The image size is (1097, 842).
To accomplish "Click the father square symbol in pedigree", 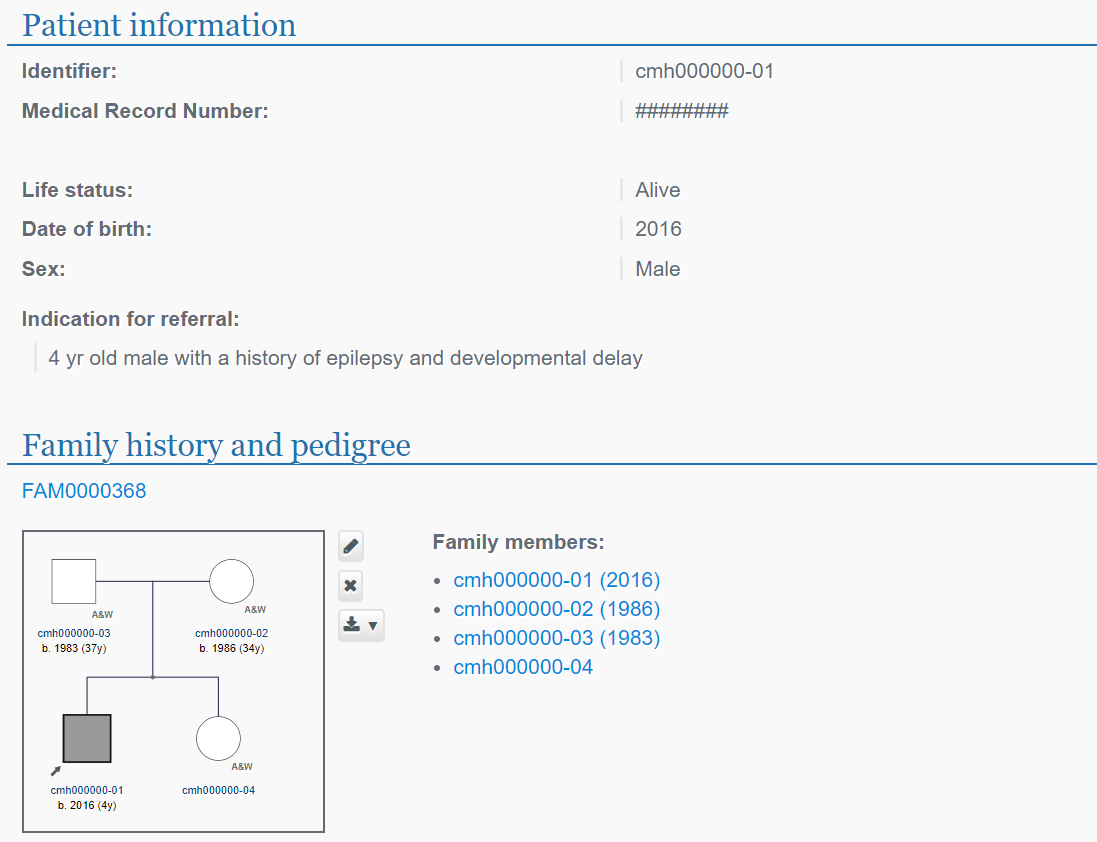I will tap(74, 581).
